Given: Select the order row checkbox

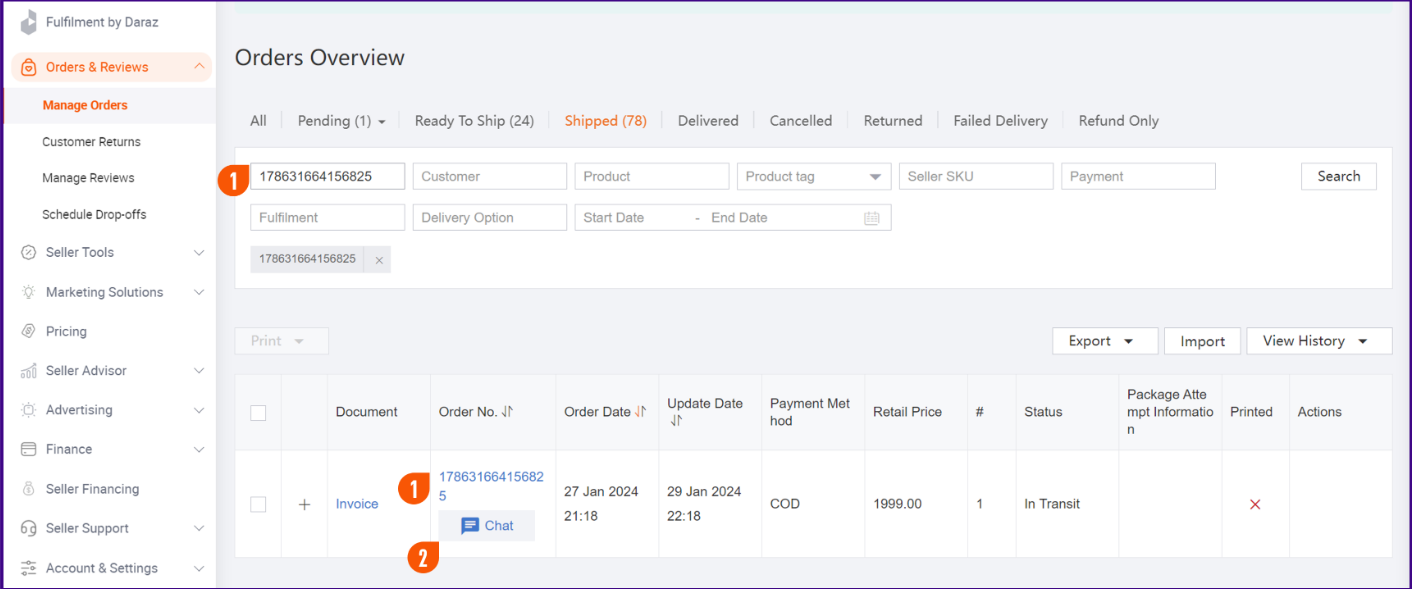Looking at the screenshot, I should pyautogui.click(x=258, y=504).
